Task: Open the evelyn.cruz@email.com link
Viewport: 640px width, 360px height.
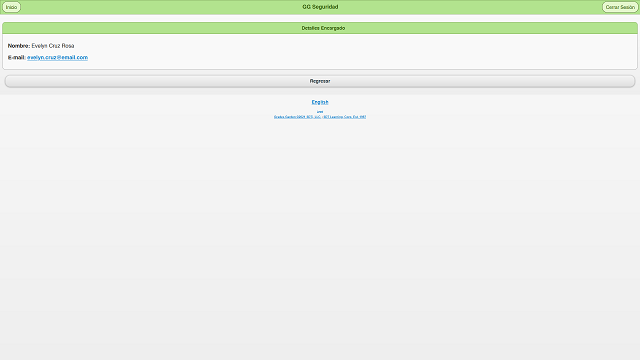Action: (57, 58)
